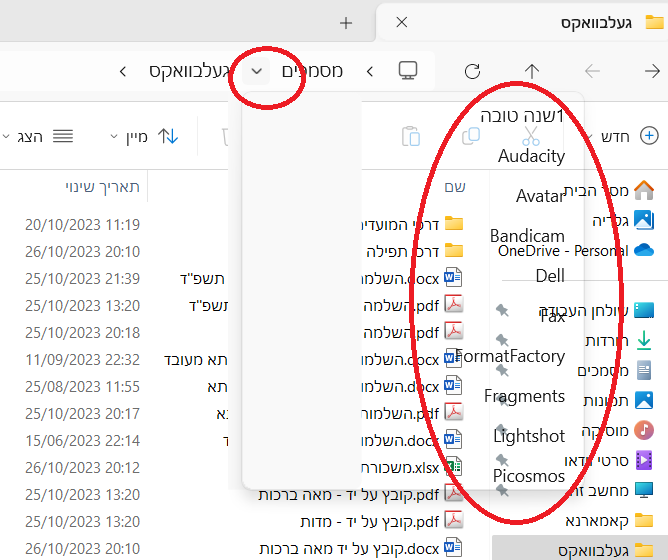Click the date 25/10/2023 20:17
668x560 pixels.
[82, 413]
